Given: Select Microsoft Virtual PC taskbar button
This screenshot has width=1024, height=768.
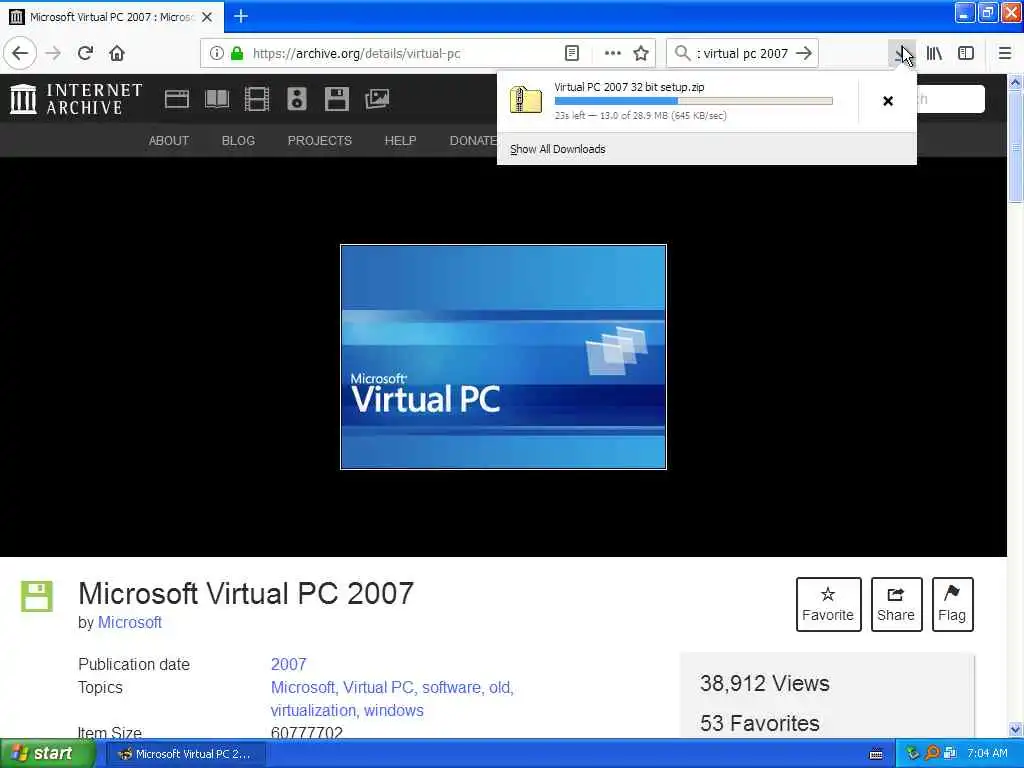Looking at the screenshot, I should pyautogui.click(x=185, y=754).
